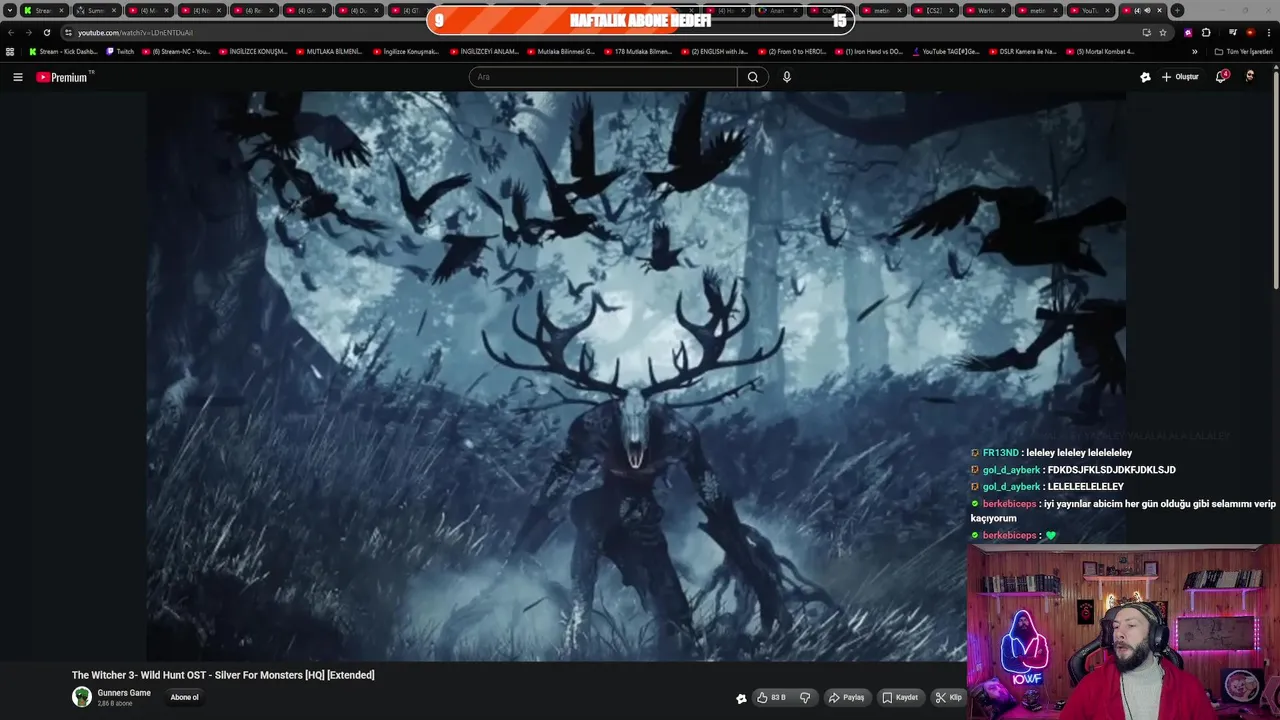The image size is (1280, 720).
Task: Open the Twitch bookmark
Action: (x=120, y=51)
